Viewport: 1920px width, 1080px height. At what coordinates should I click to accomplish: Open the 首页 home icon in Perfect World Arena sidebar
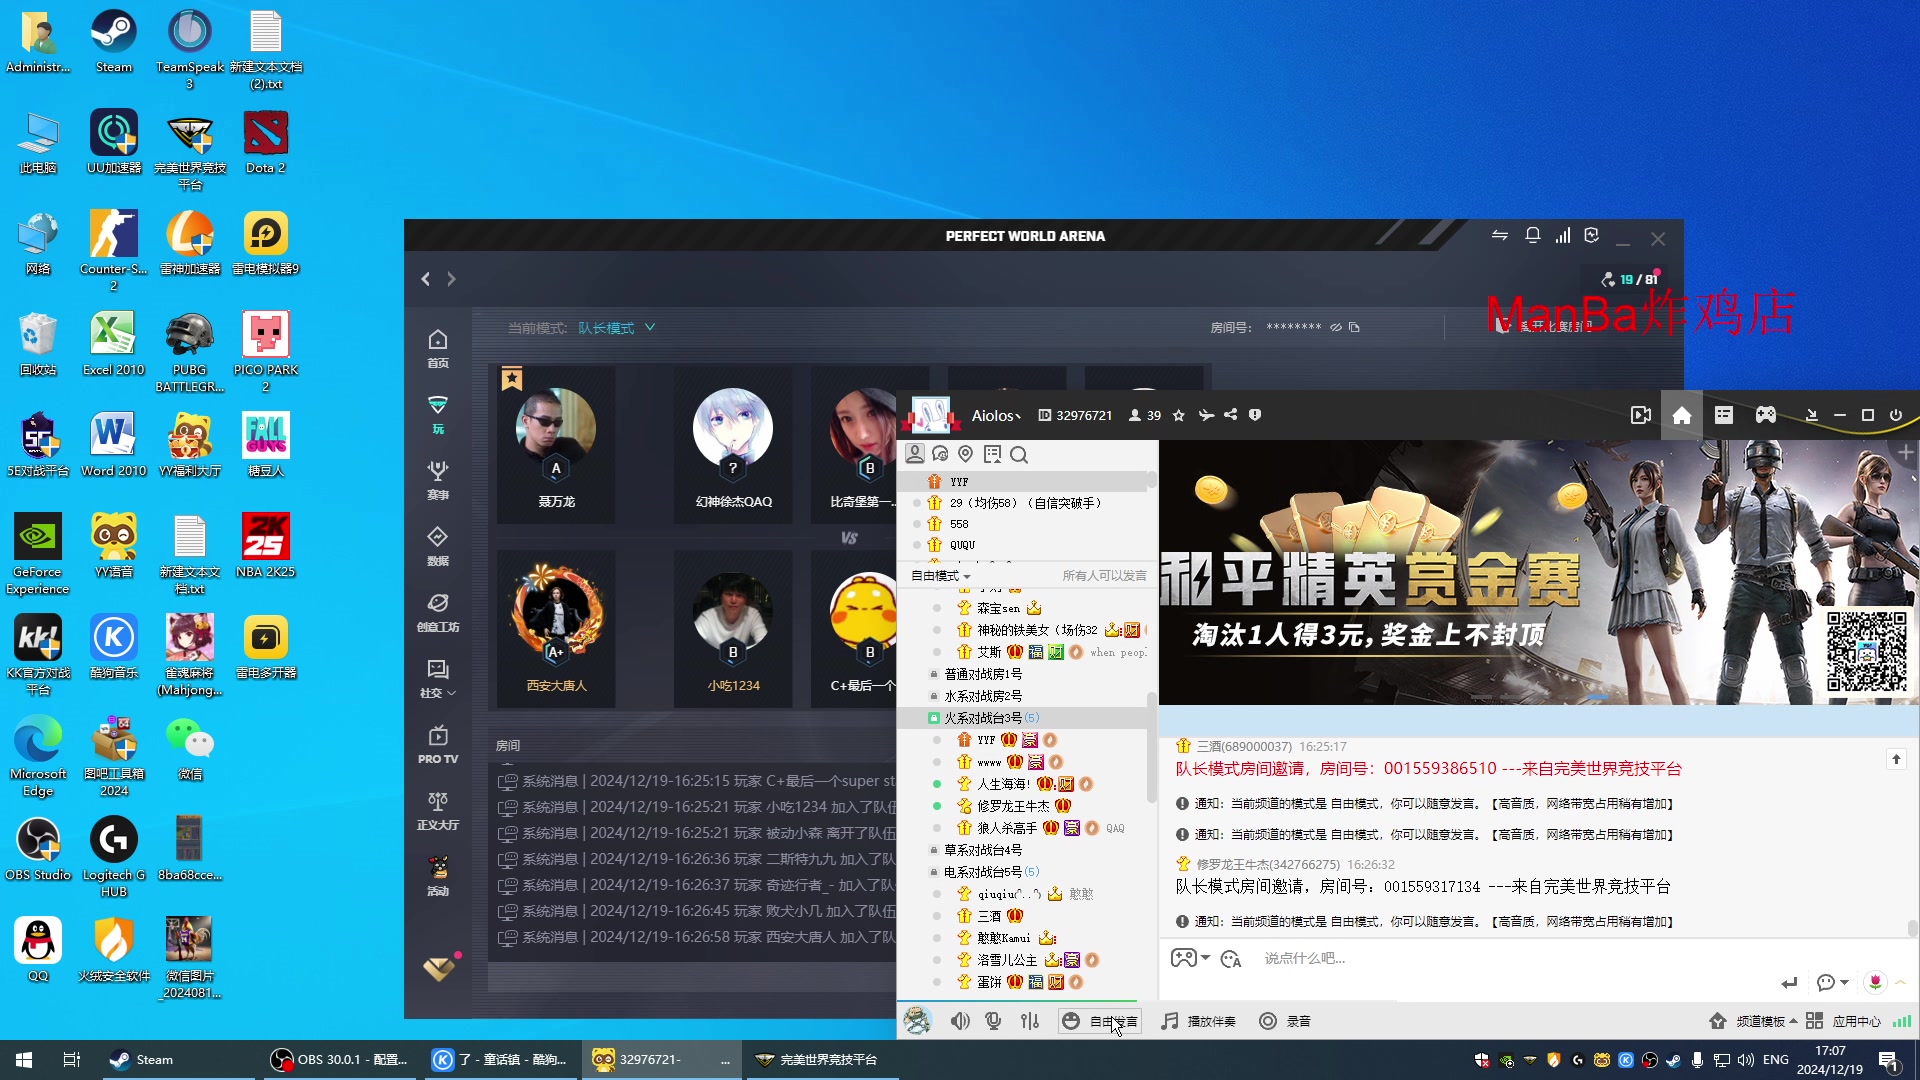438,349
